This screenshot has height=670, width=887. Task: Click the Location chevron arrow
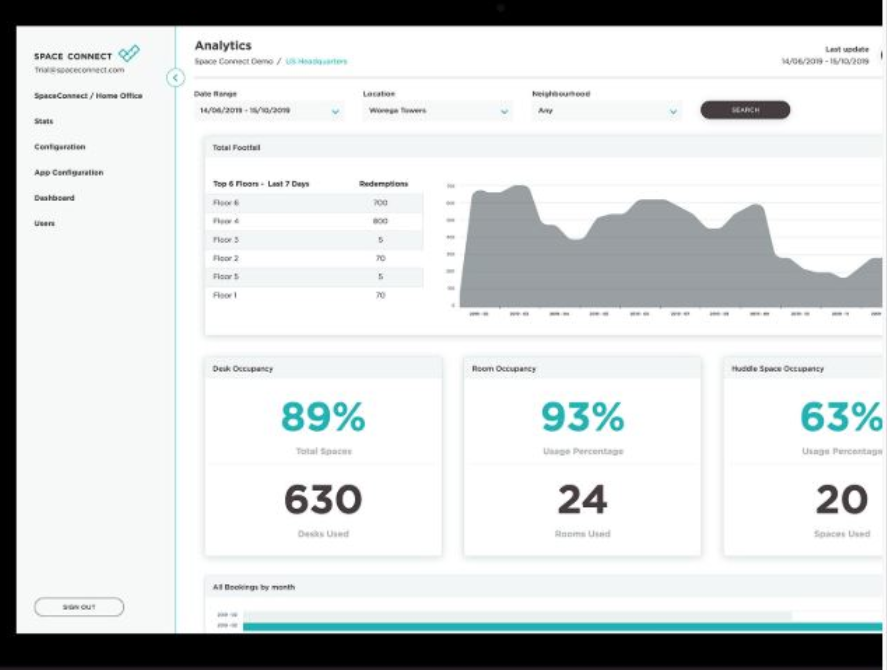pos(505,111)
